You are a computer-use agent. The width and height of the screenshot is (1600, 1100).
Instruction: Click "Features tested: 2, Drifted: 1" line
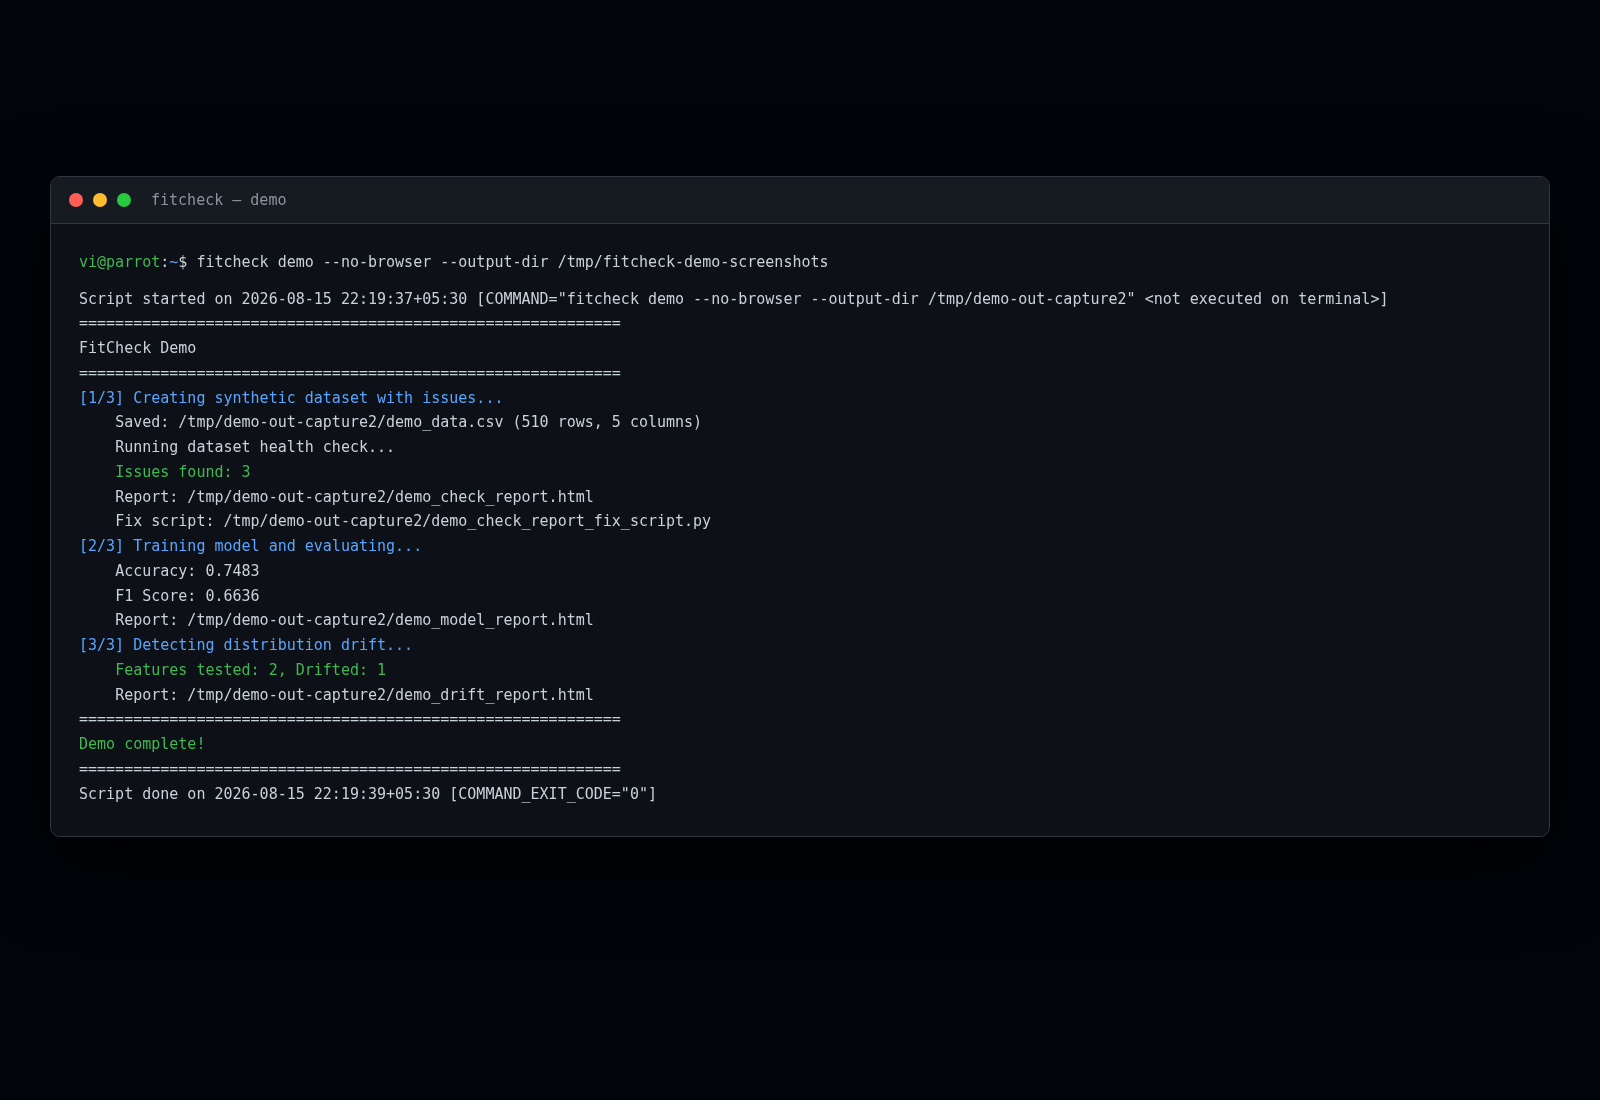(250, 670)
